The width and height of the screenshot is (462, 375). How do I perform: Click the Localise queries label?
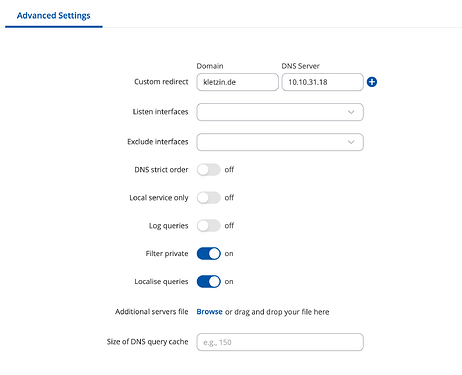(x=161, y=282)
